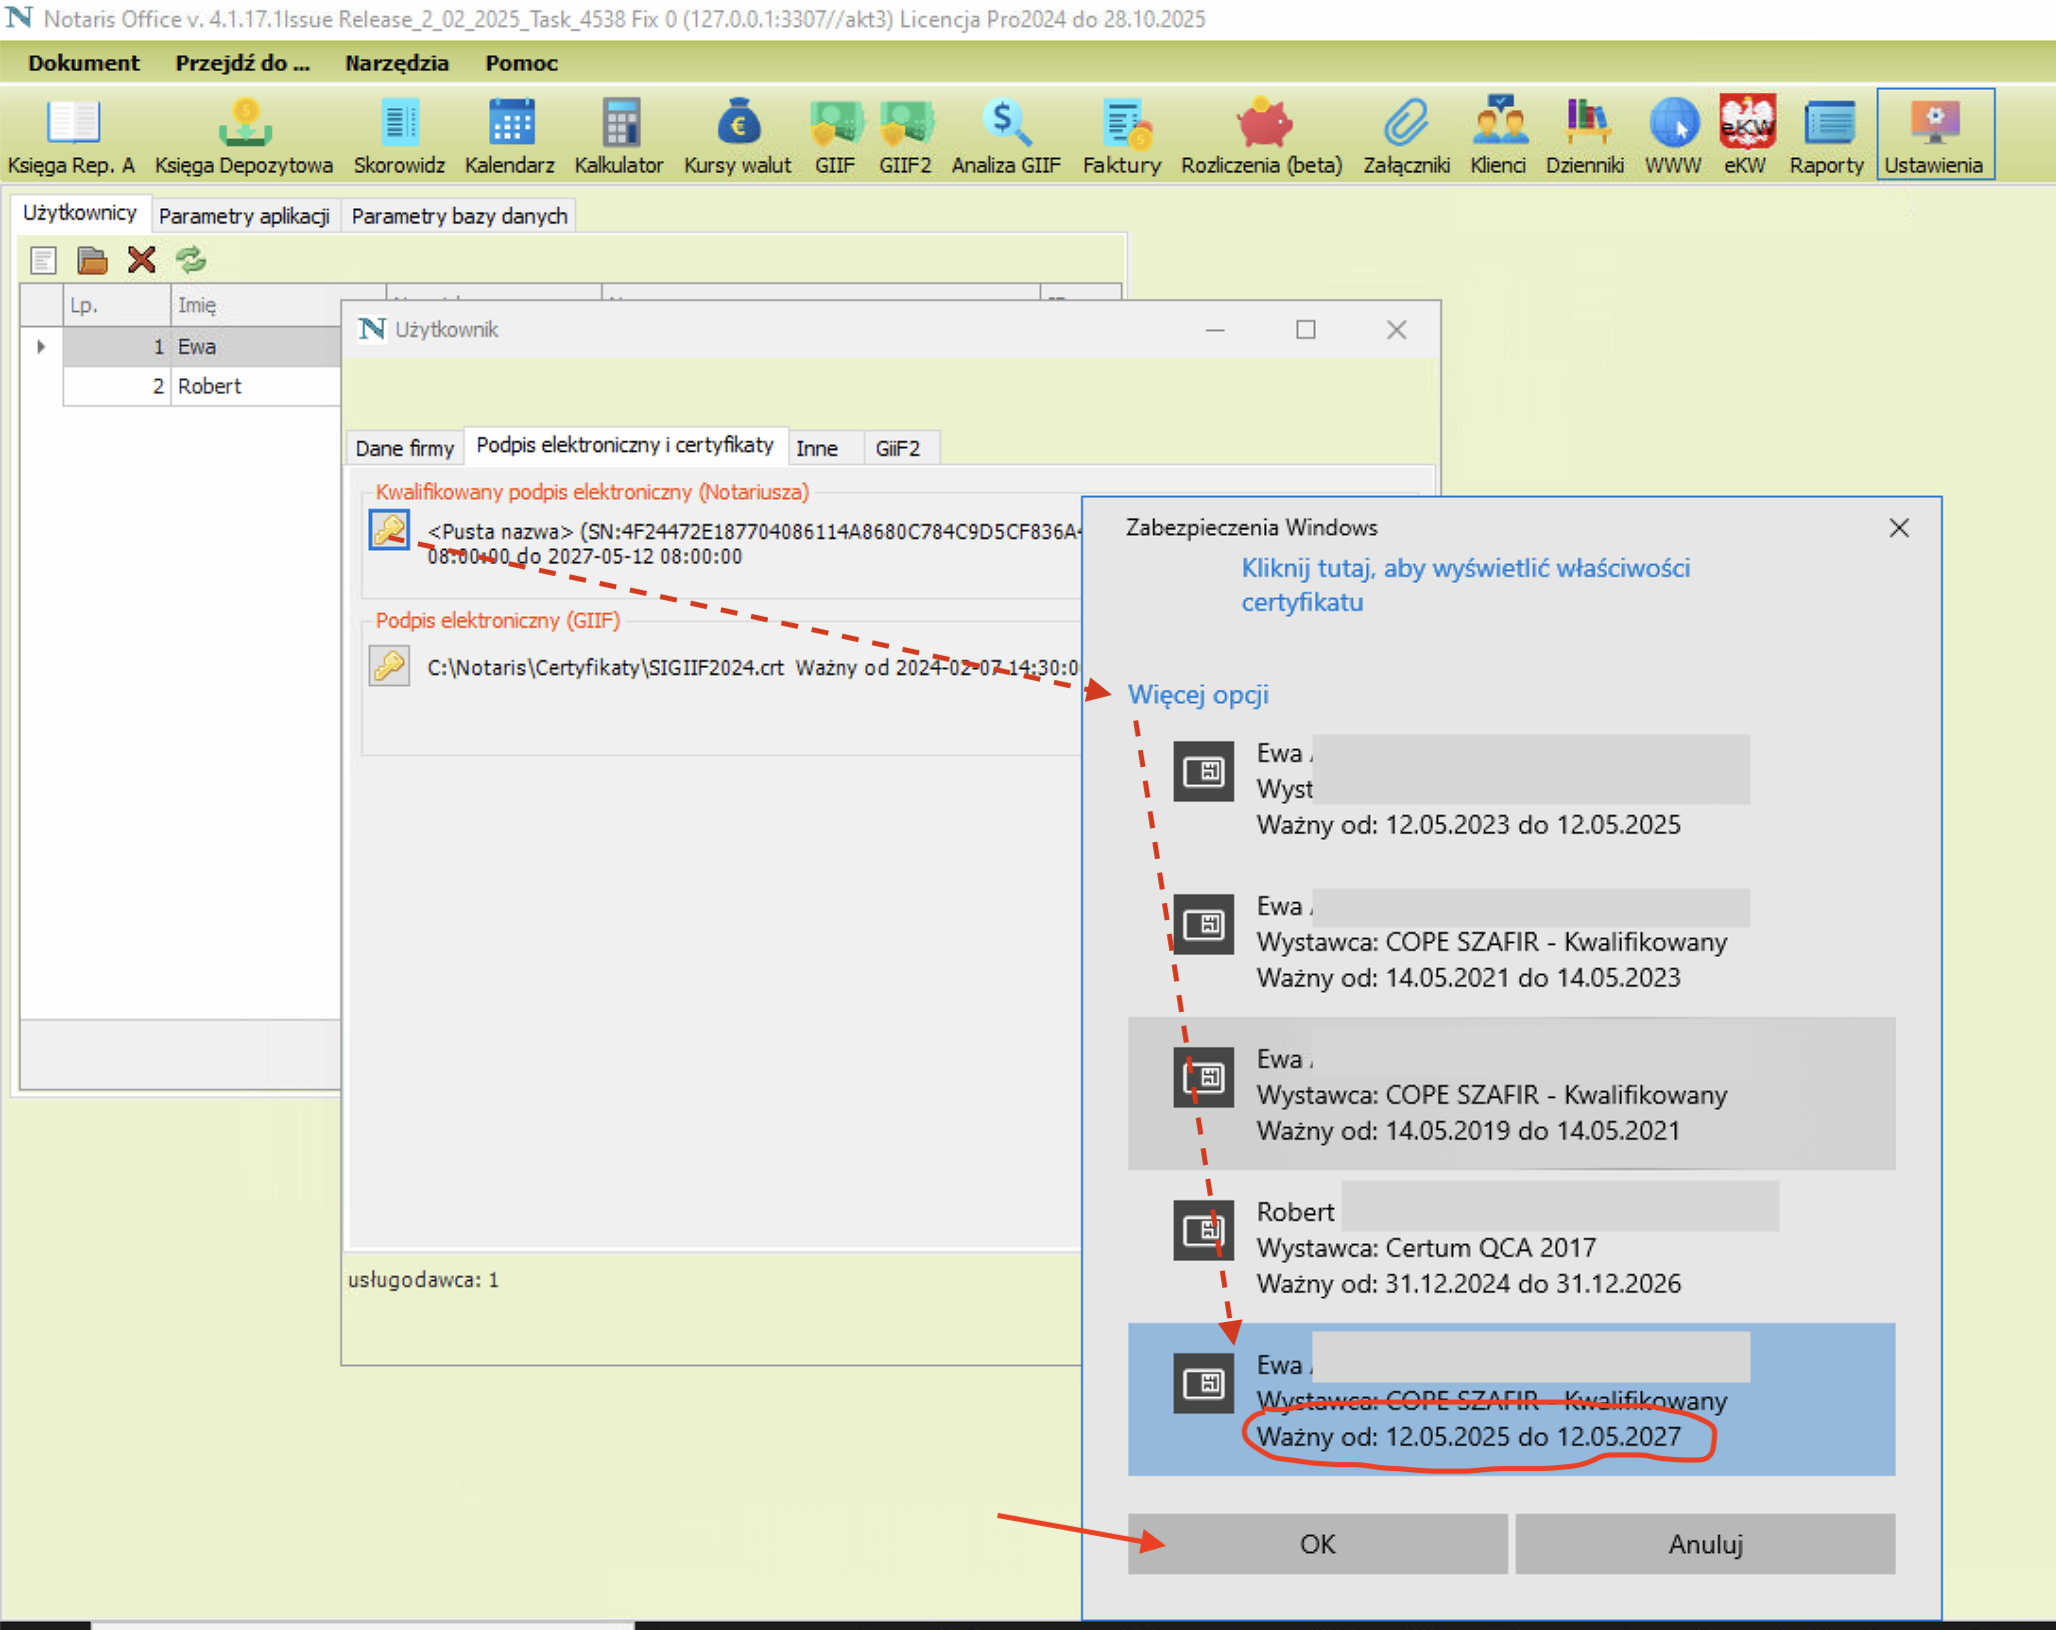Click the red X delete user icon
Viewport: 2056px width, 1630px height.
click(x=142, y=260)
